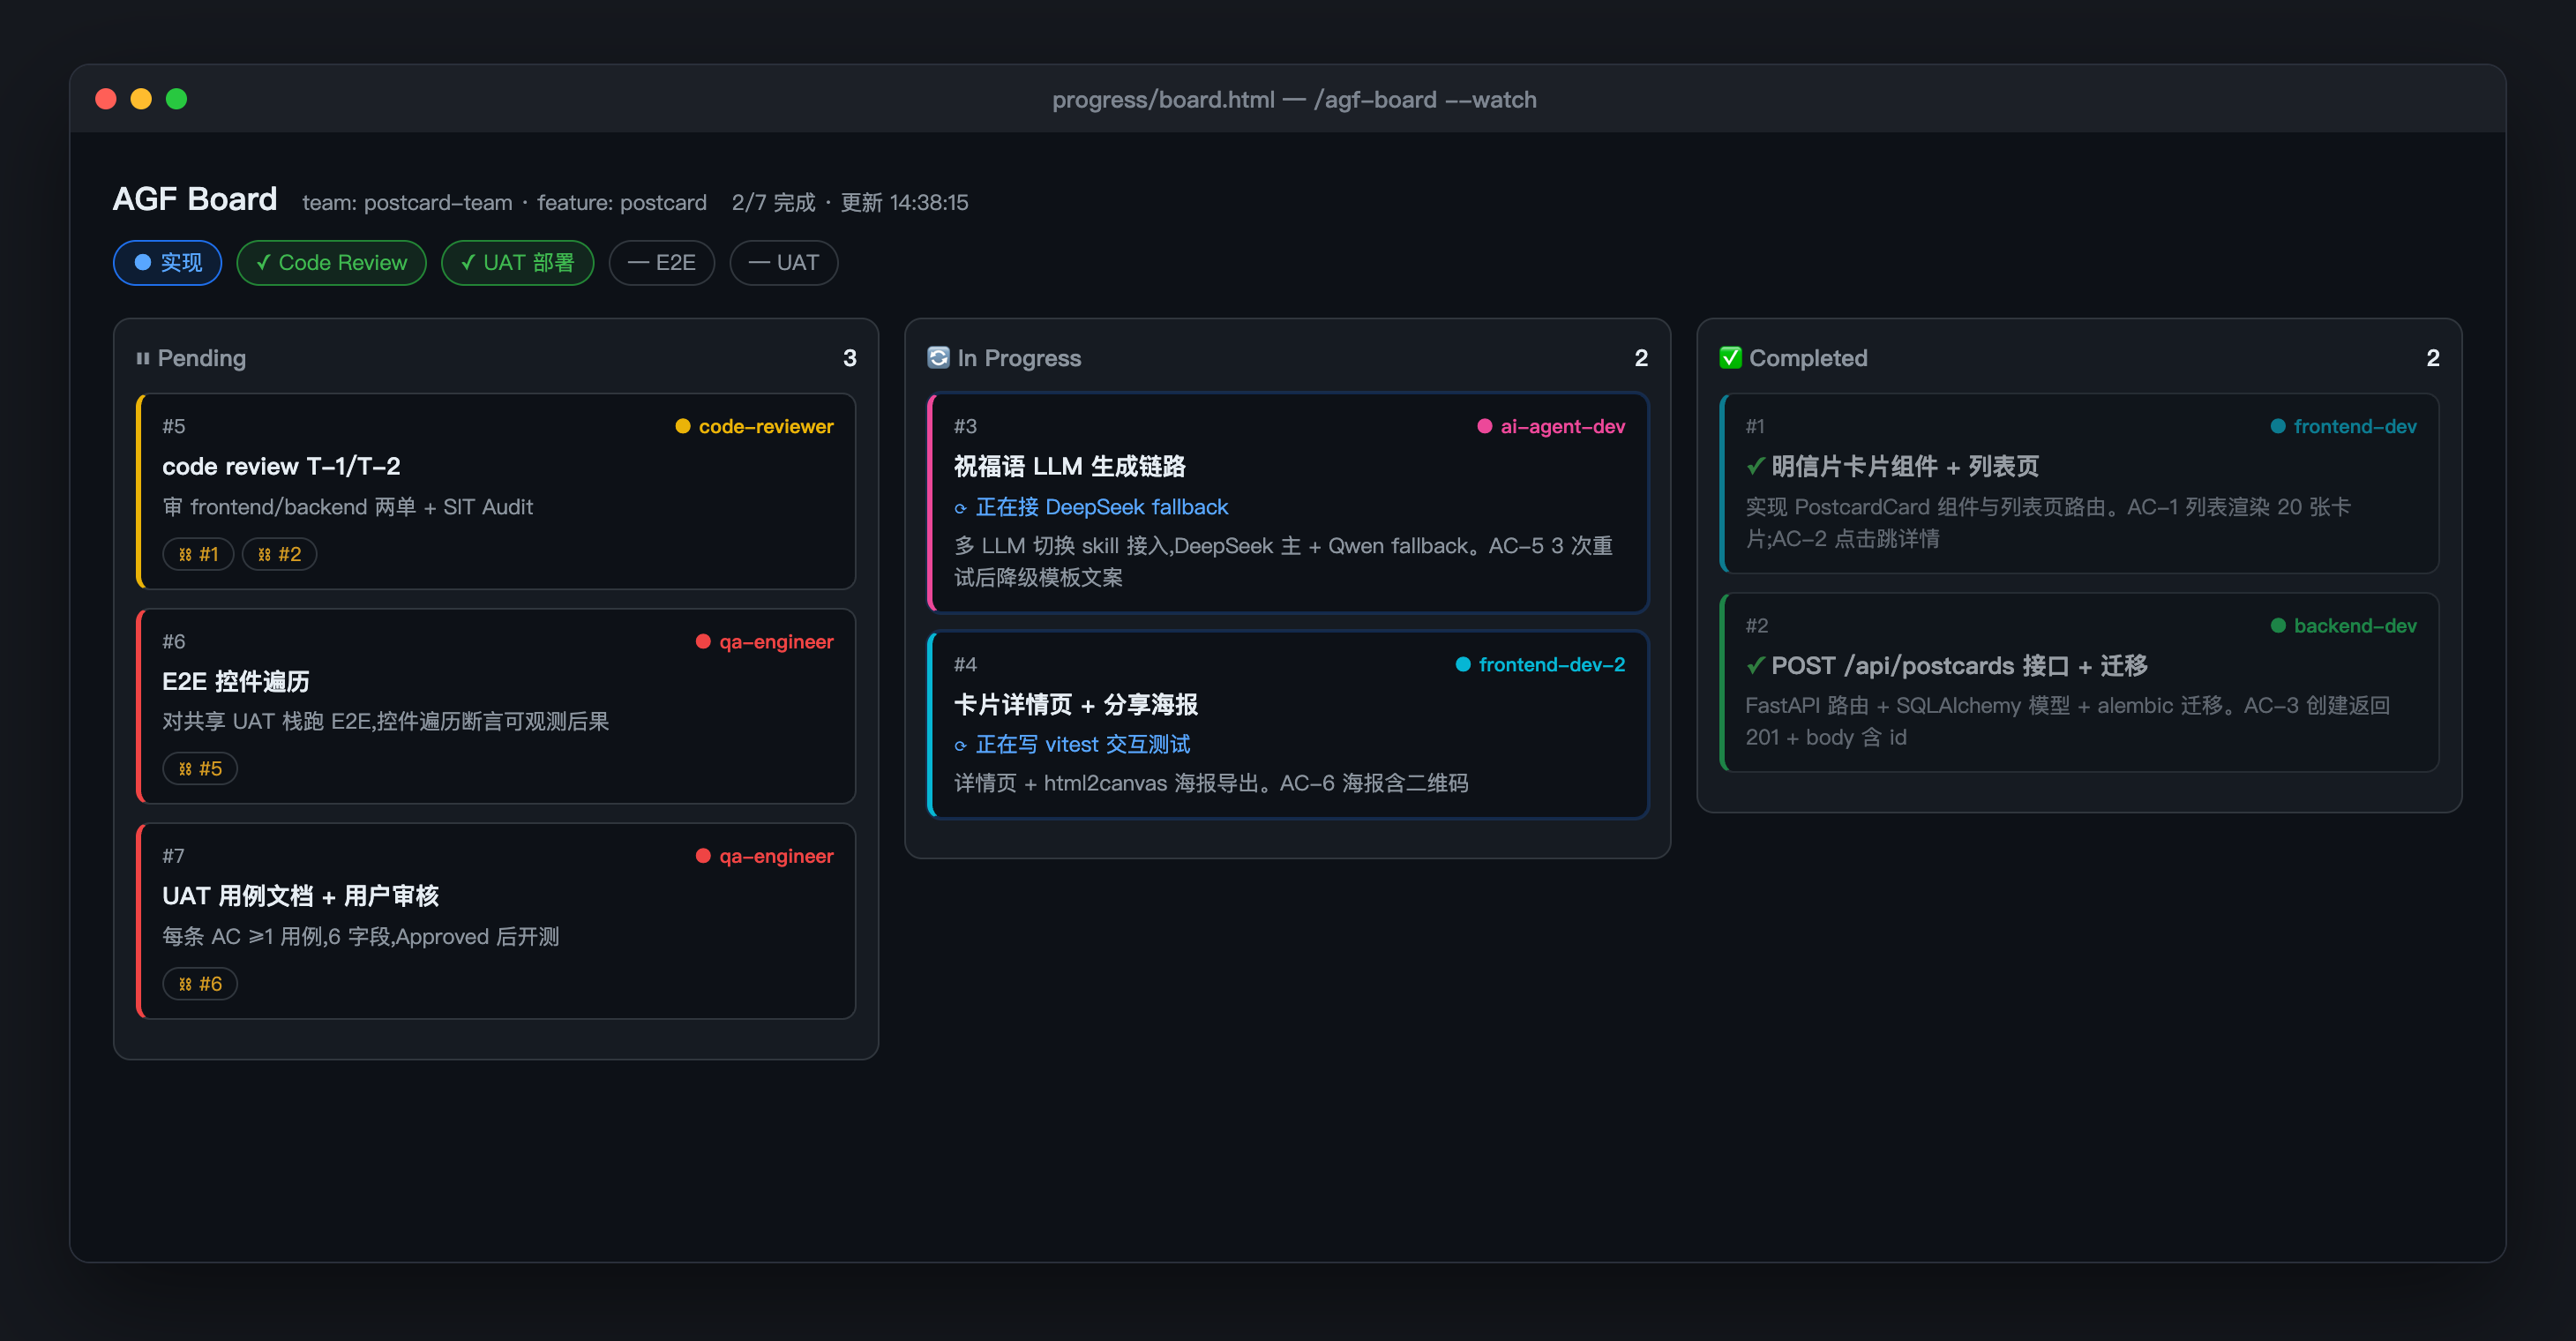Click description 每条 AC ≥1 用例,6 字段,Approved 后开测
Viewport: 2576px width, 1341px height.
(x=361, y=937)
